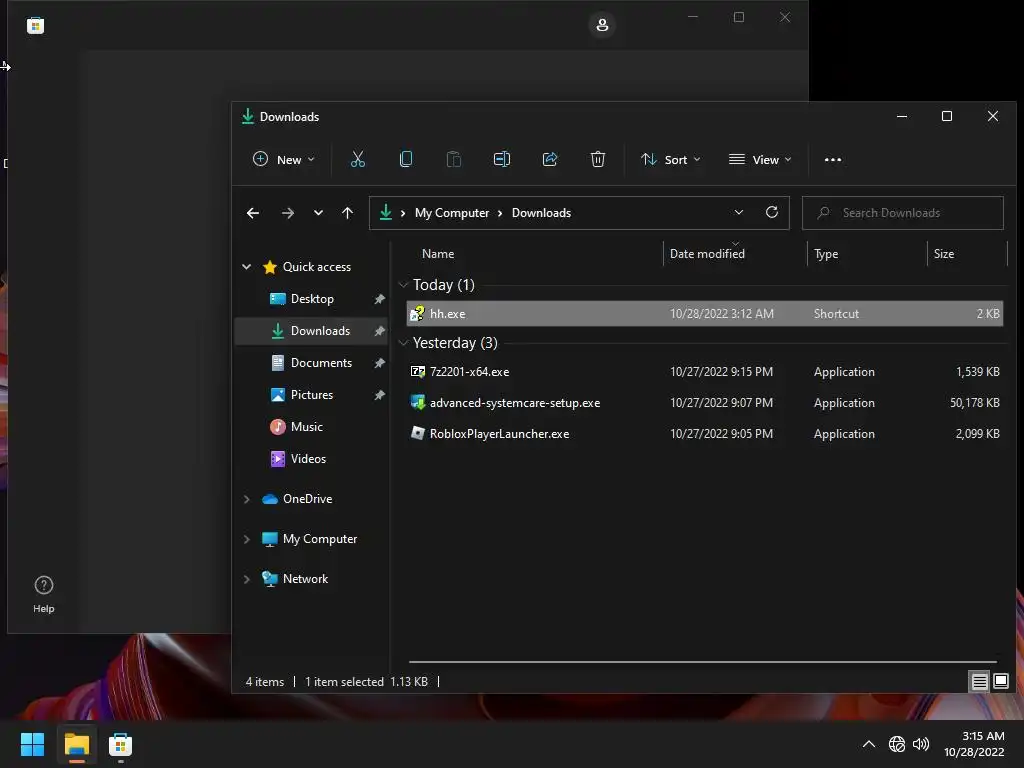Select RobloxPlayerLauncher.exe file name

[500, 434]
